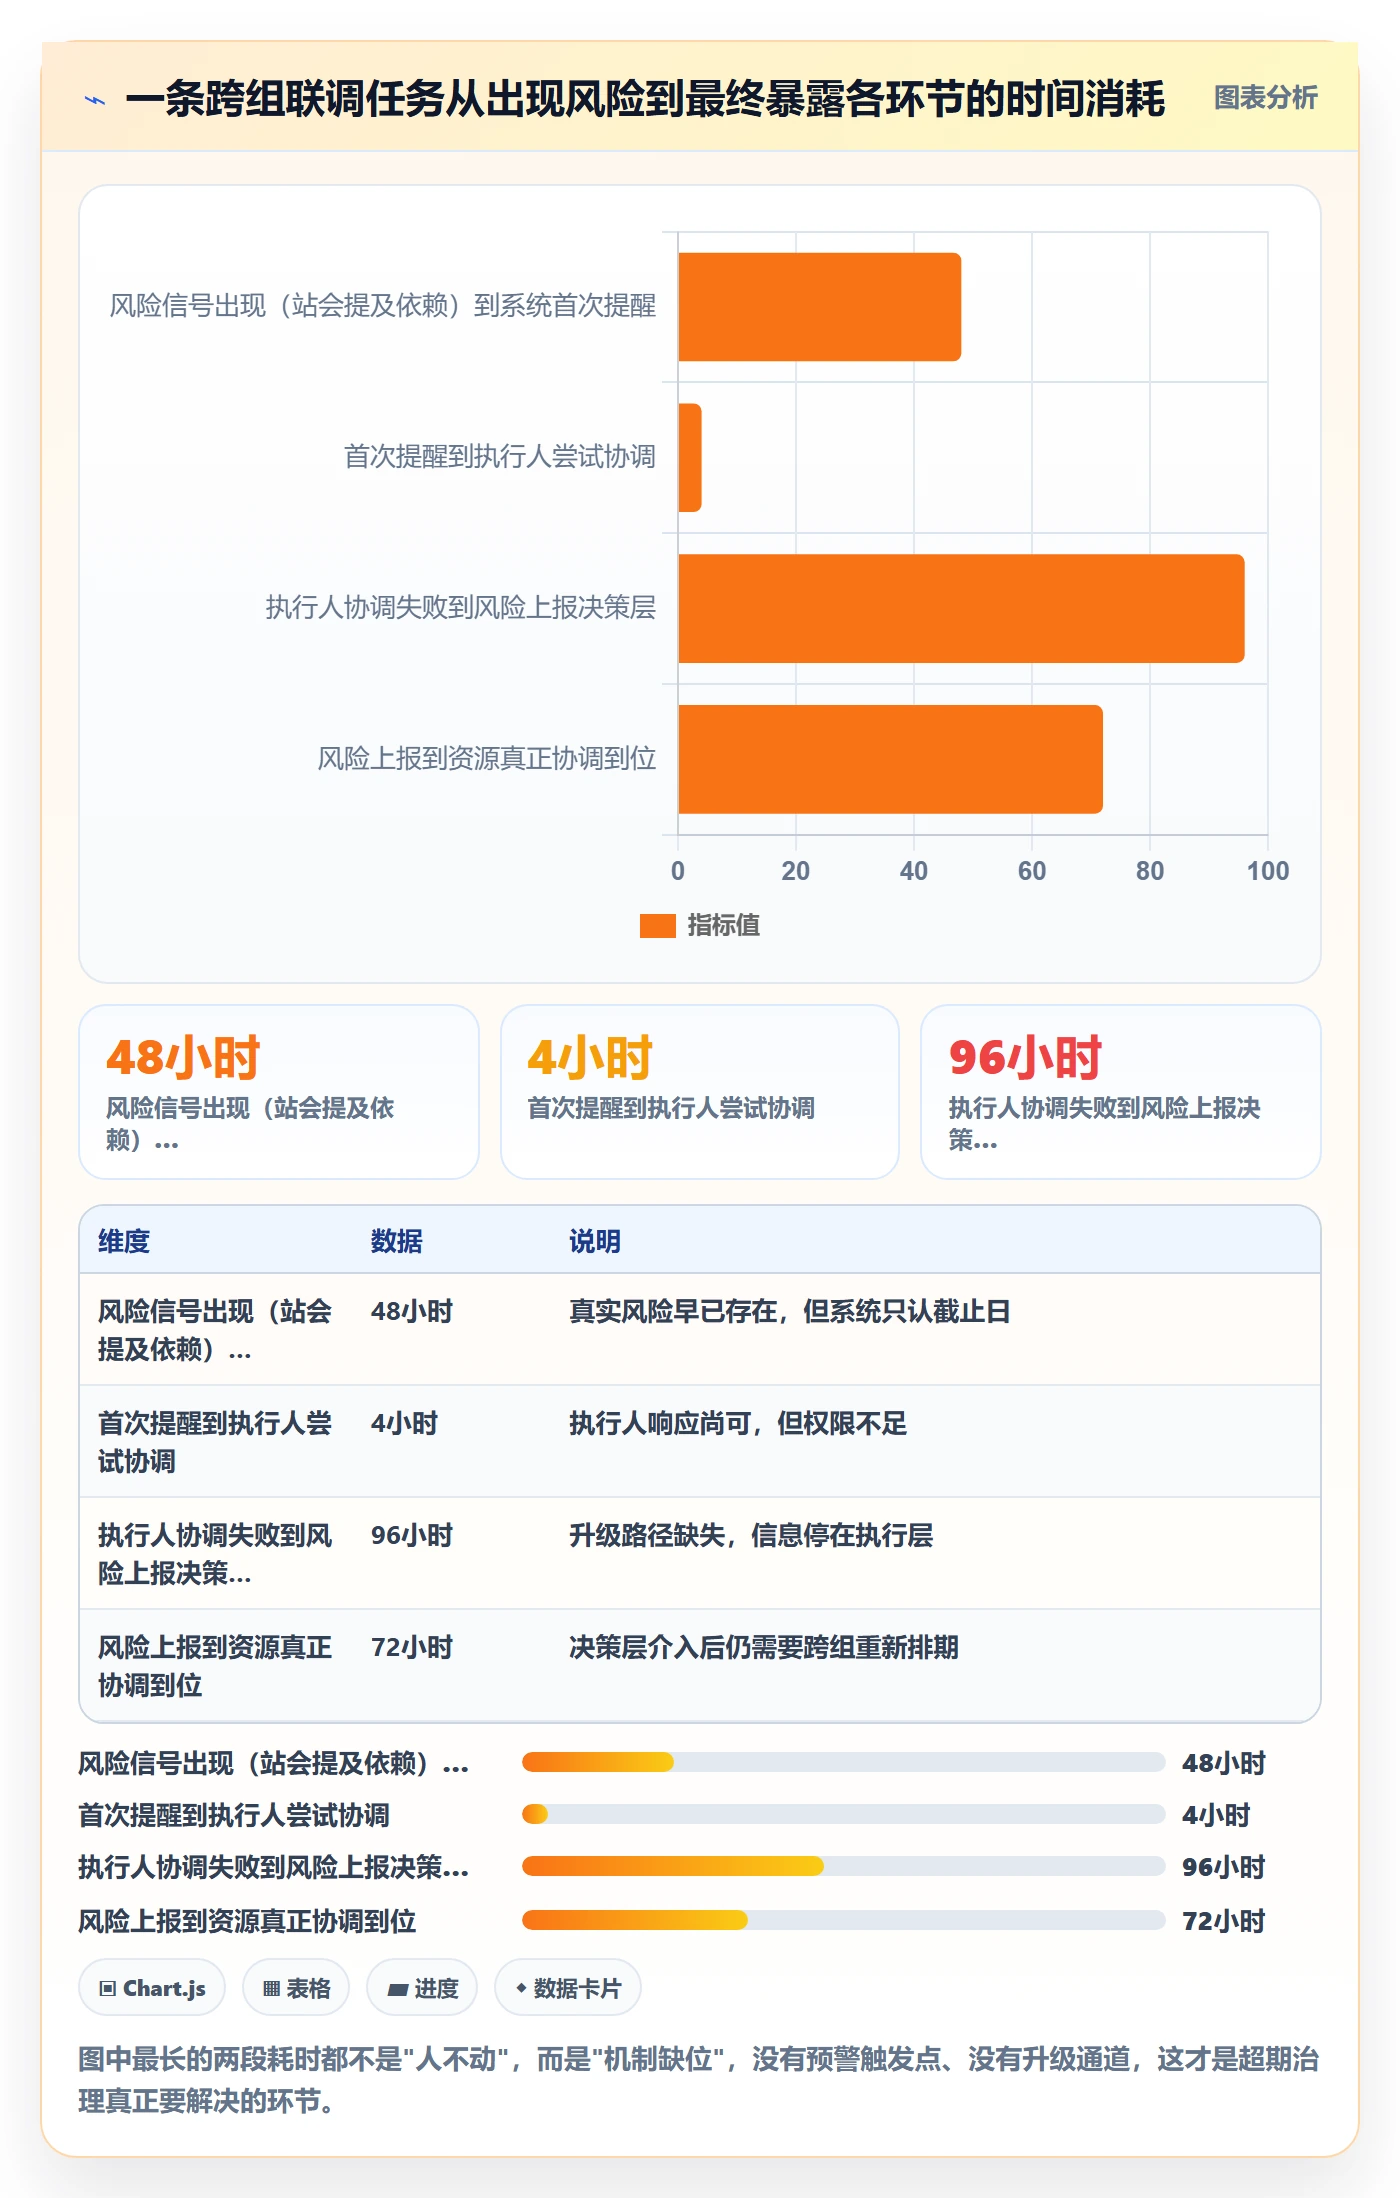Viewport: 1400px width, 2198px height.
Task: Click axis label 风险上报到资源真正协调到位 in chart
Action: pos(487,759)
